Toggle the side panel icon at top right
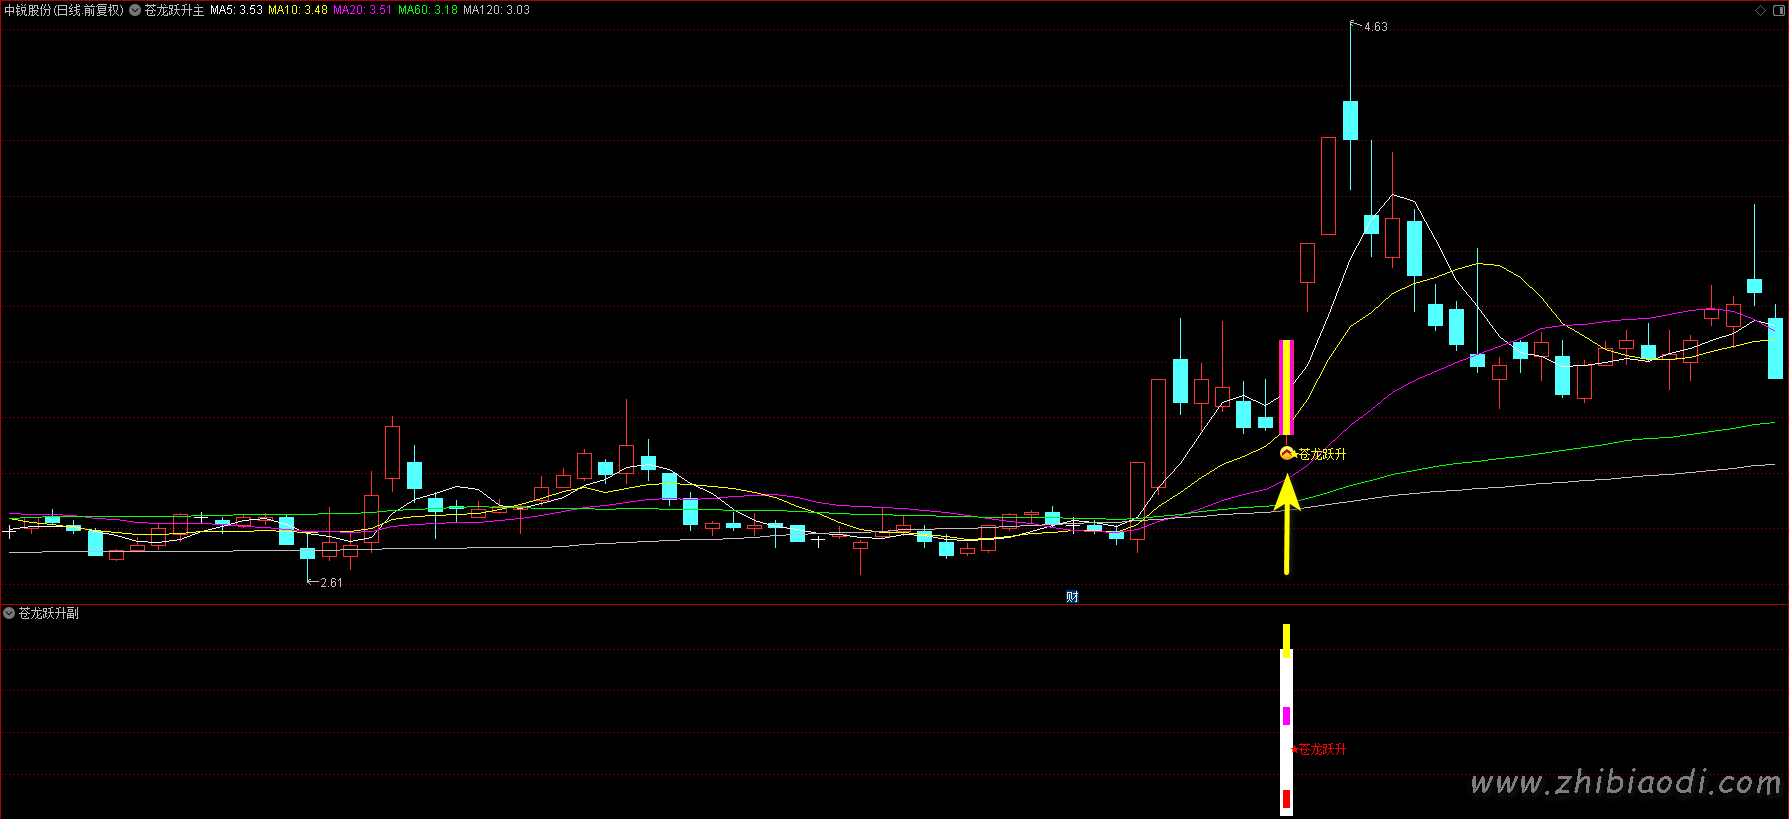Screen dimensions: 1789x819 click(1778, 10)
